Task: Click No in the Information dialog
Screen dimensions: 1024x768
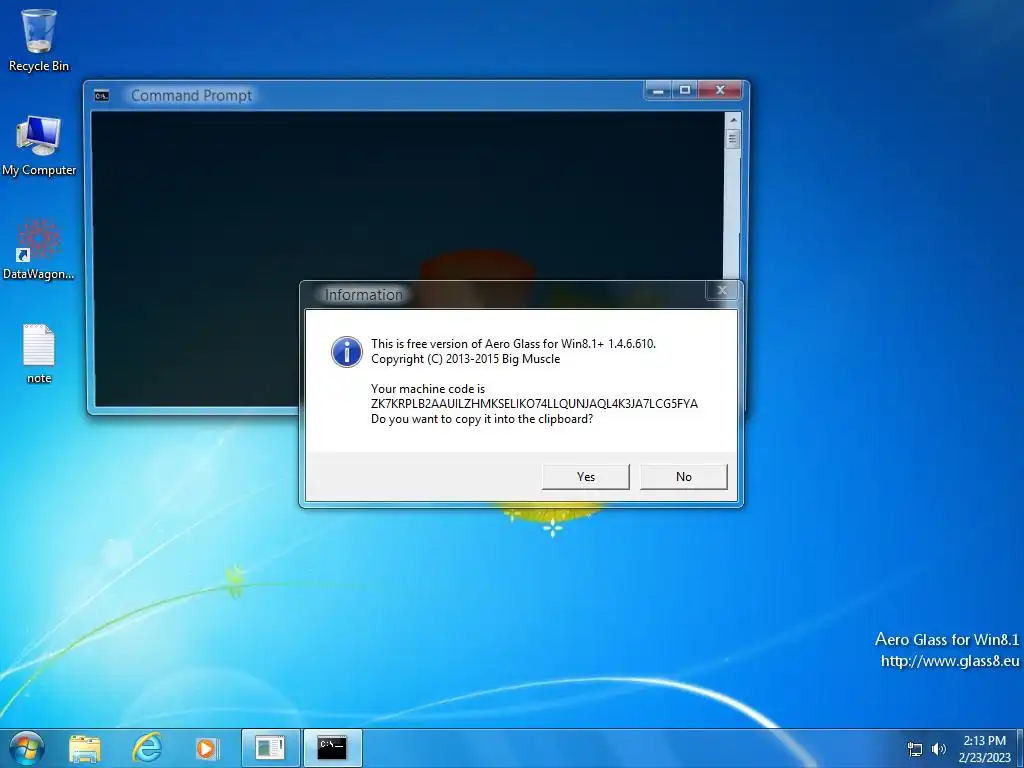Action: 683,477
